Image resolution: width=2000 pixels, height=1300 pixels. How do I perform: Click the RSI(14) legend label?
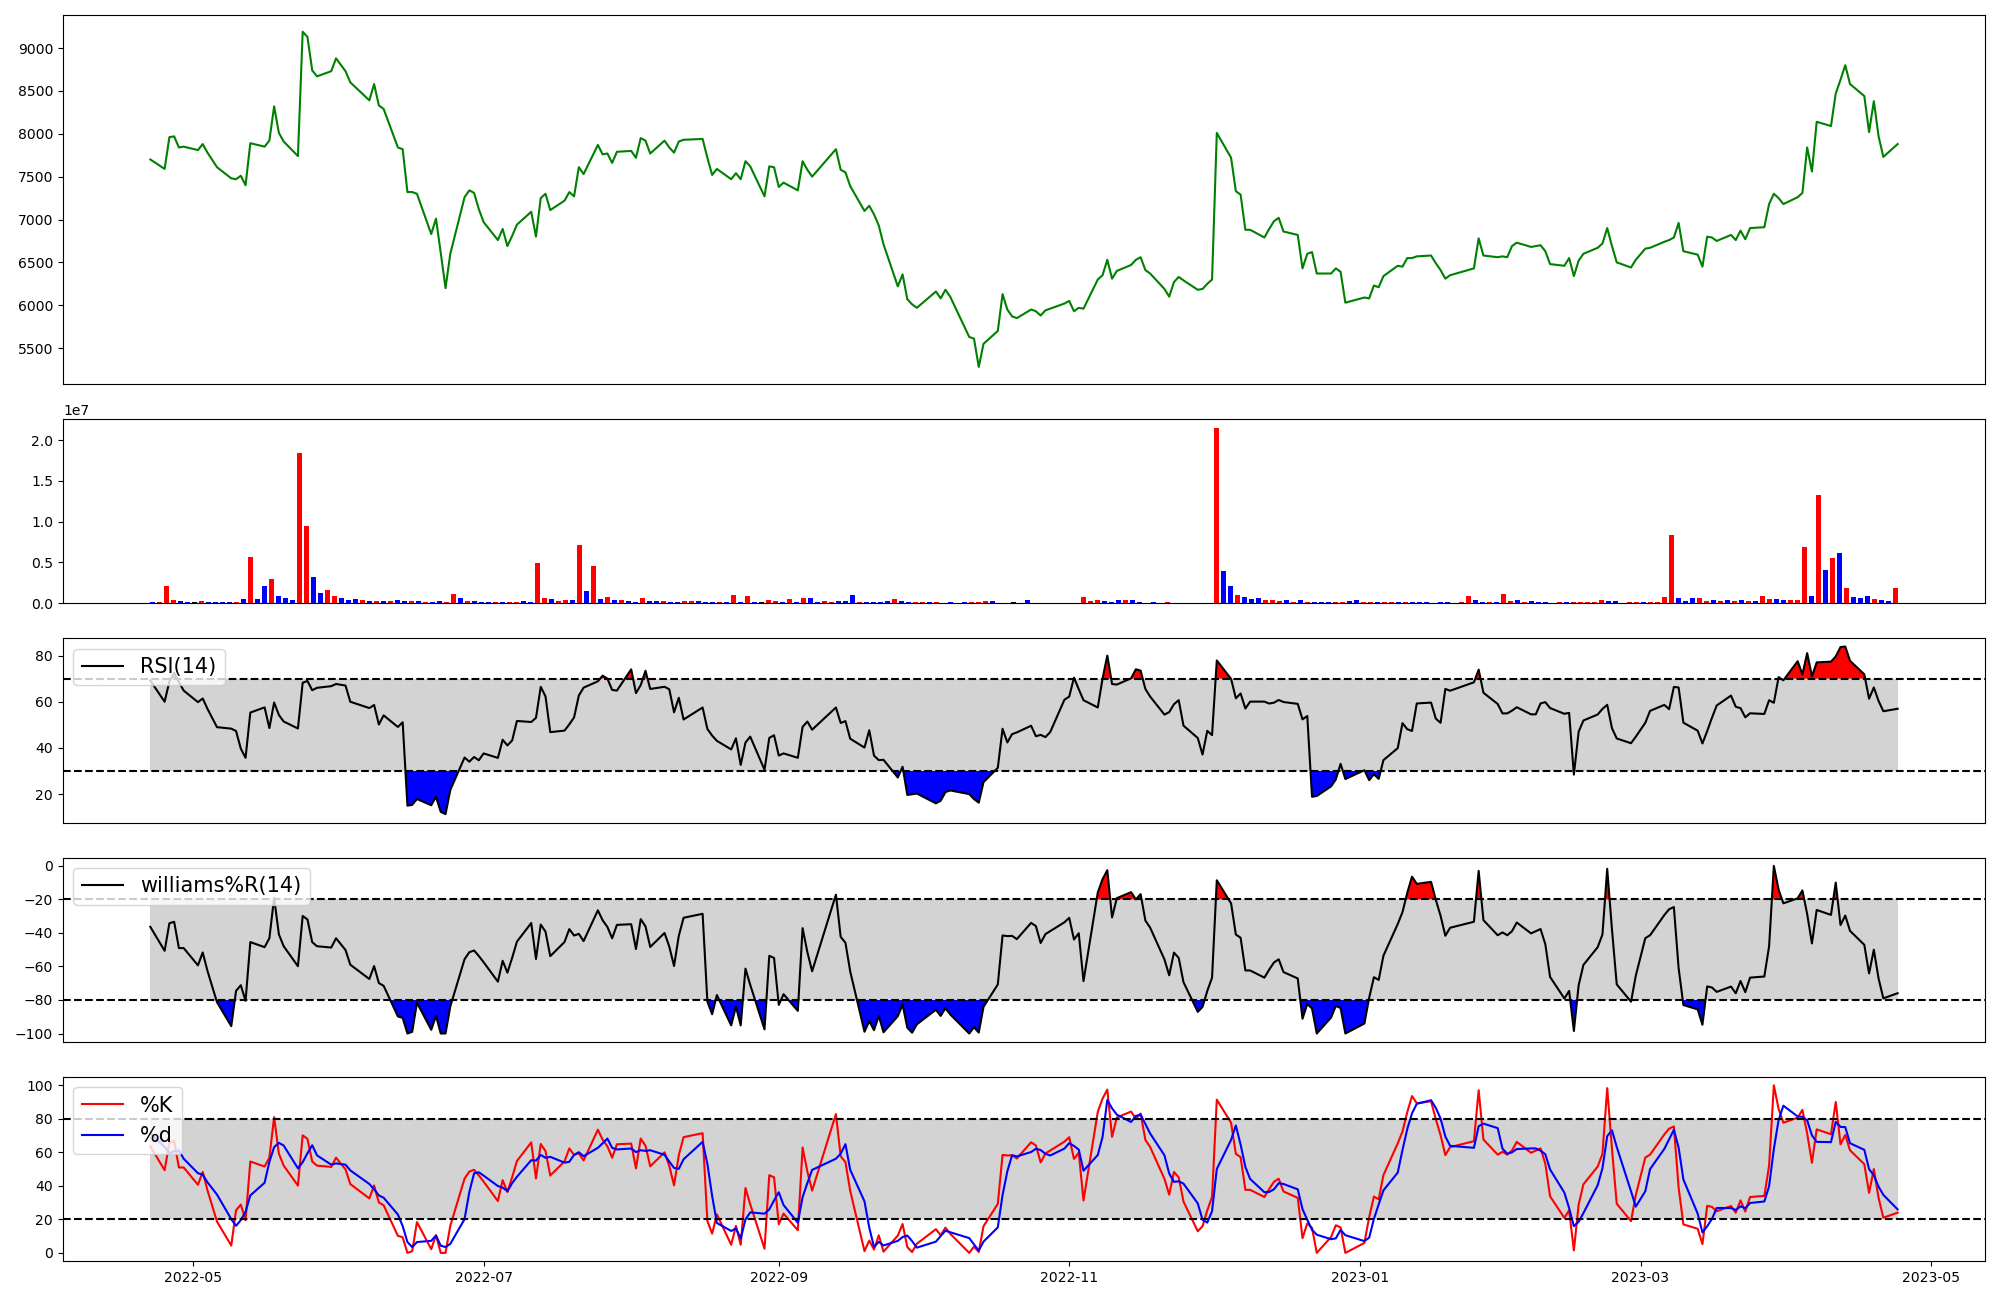(x=177, y=666)
